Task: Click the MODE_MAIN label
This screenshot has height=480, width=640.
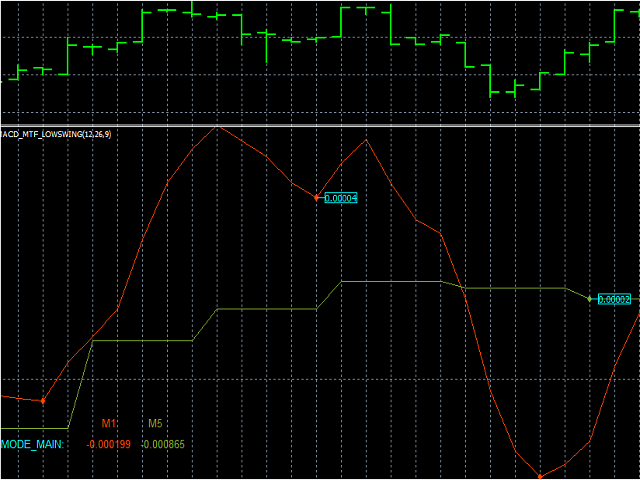Action: pyautogui.click(x=32, y=444)
